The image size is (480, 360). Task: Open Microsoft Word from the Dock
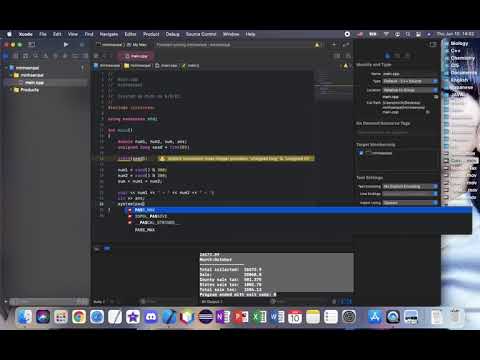[x=277, y=317]
